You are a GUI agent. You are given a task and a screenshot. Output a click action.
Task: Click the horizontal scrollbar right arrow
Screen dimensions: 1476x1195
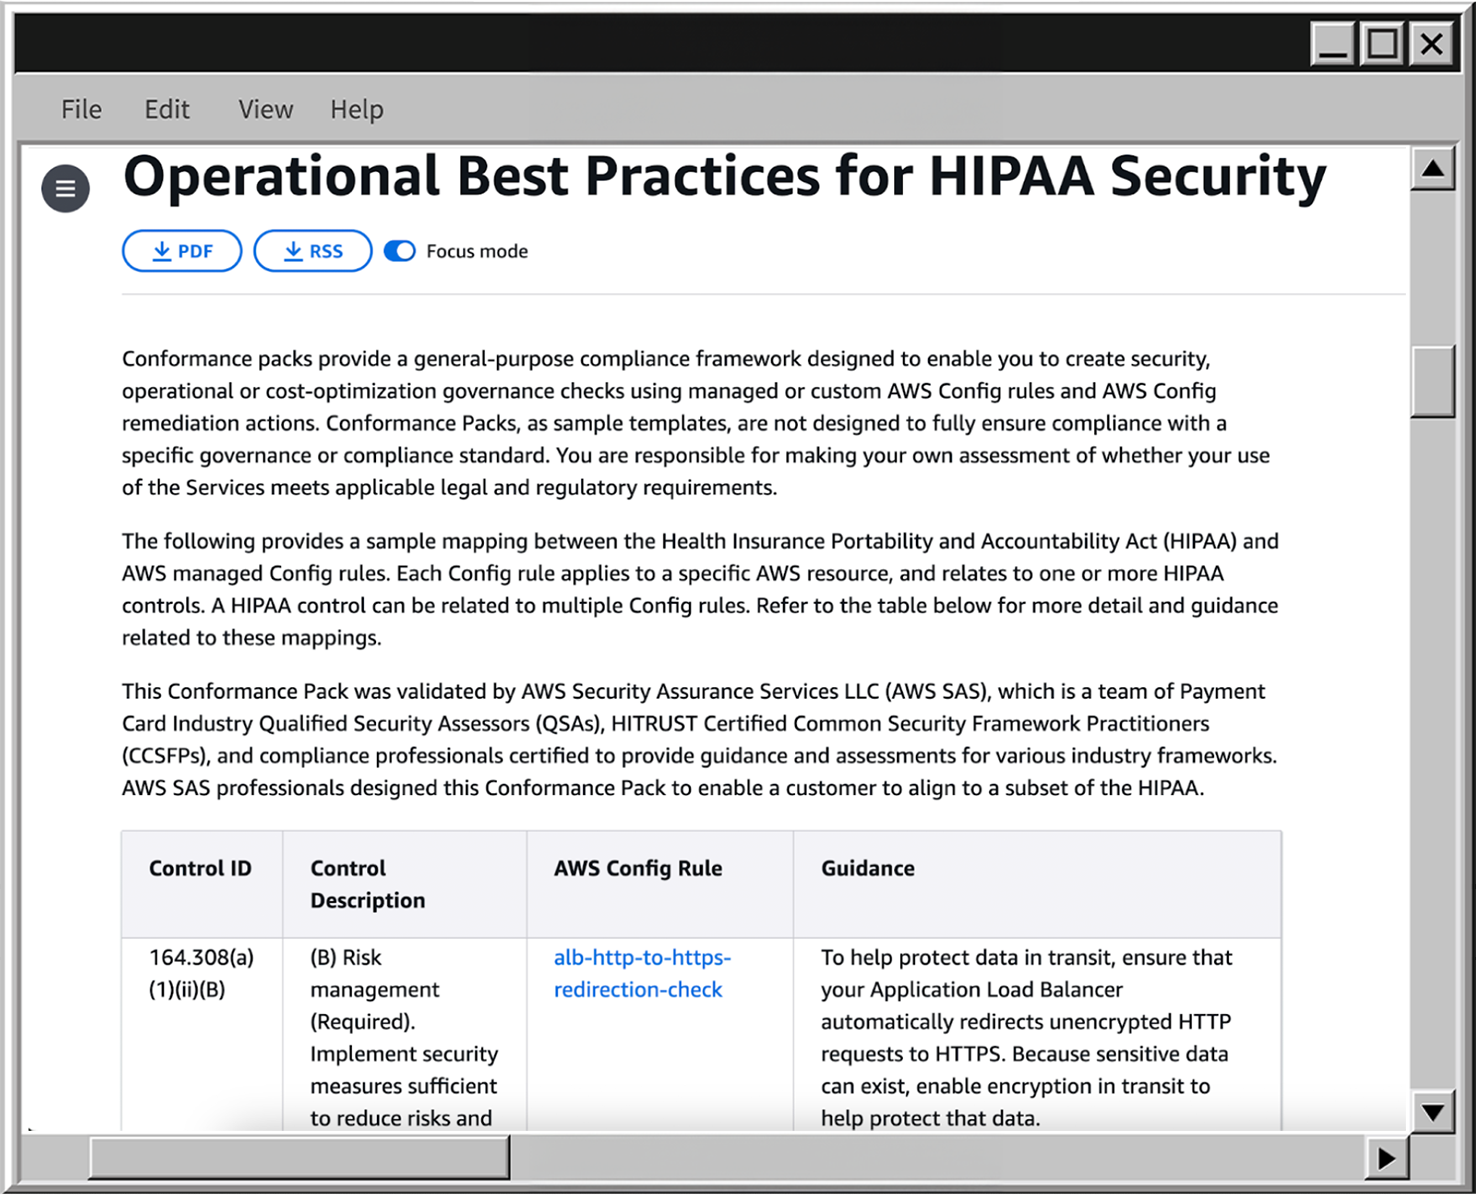click(1386, 1158)
